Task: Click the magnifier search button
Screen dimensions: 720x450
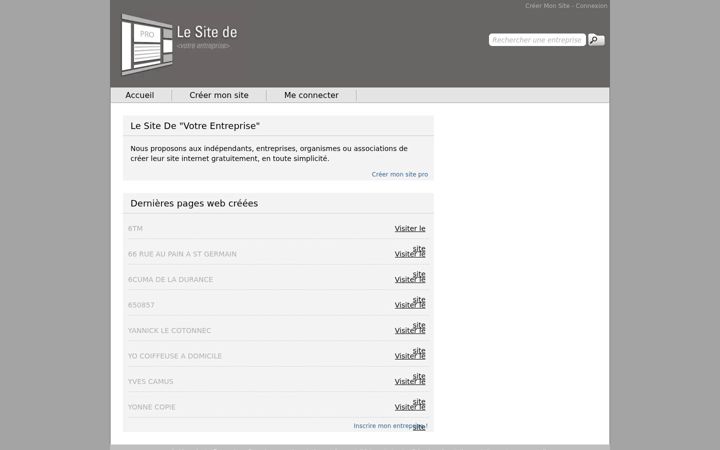Action: click(596, 40)
